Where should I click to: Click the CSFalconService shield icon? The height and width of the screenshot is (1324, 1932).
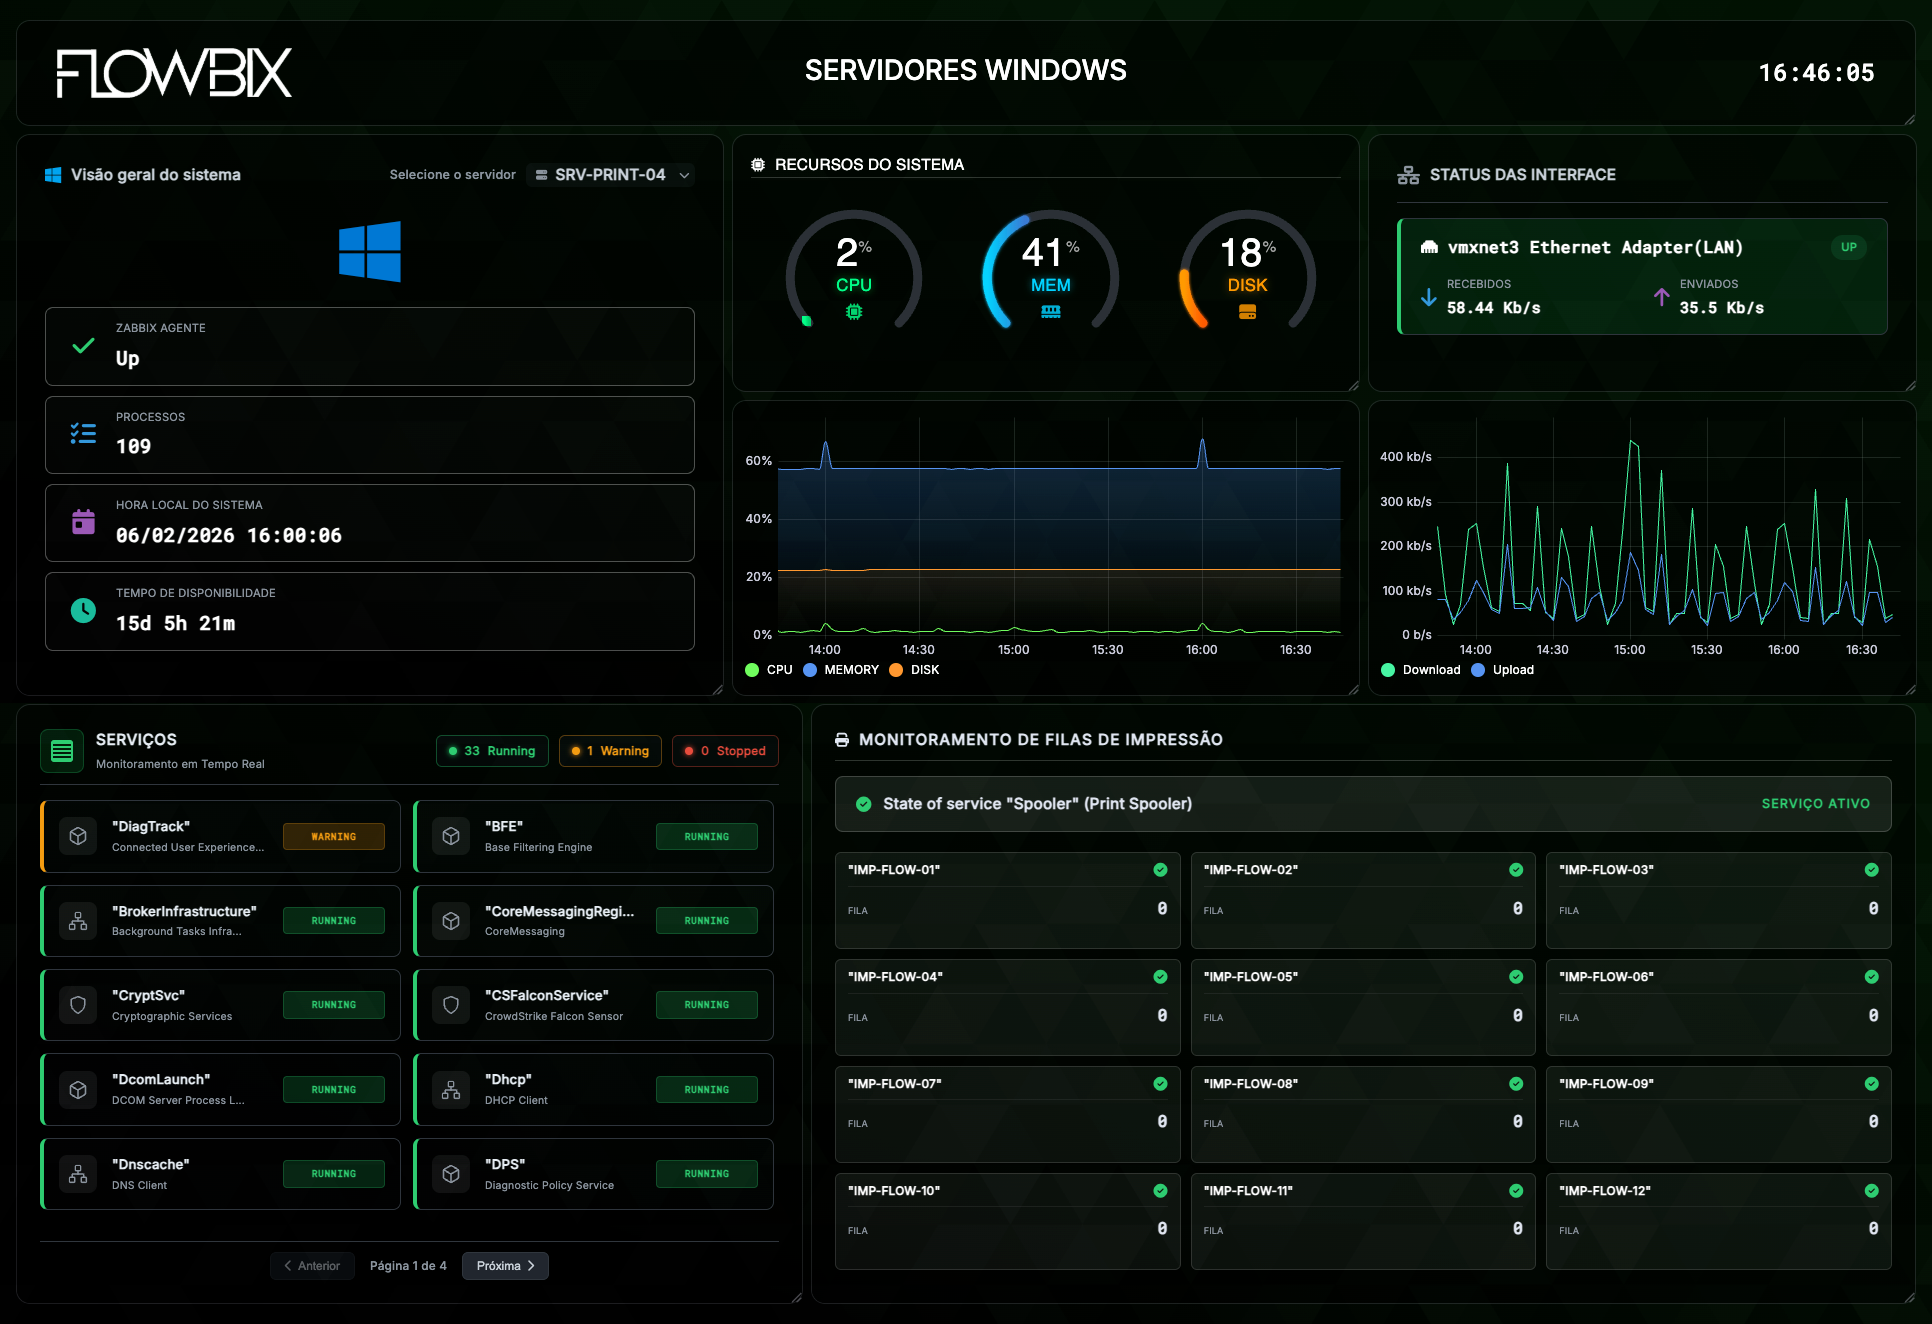[451, 1005]
